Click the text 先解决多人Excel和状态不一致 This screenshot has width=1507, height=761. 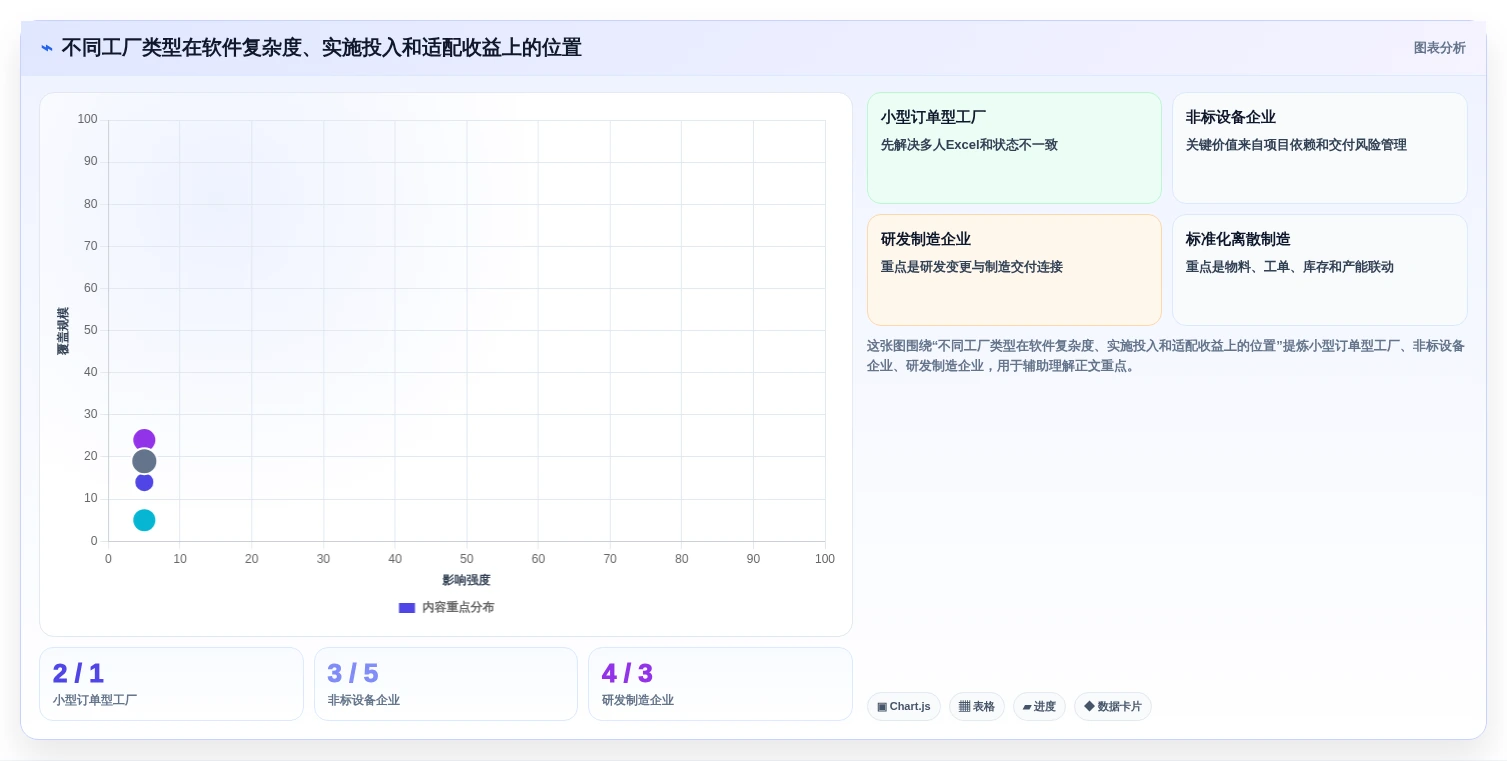click(969, 145)
